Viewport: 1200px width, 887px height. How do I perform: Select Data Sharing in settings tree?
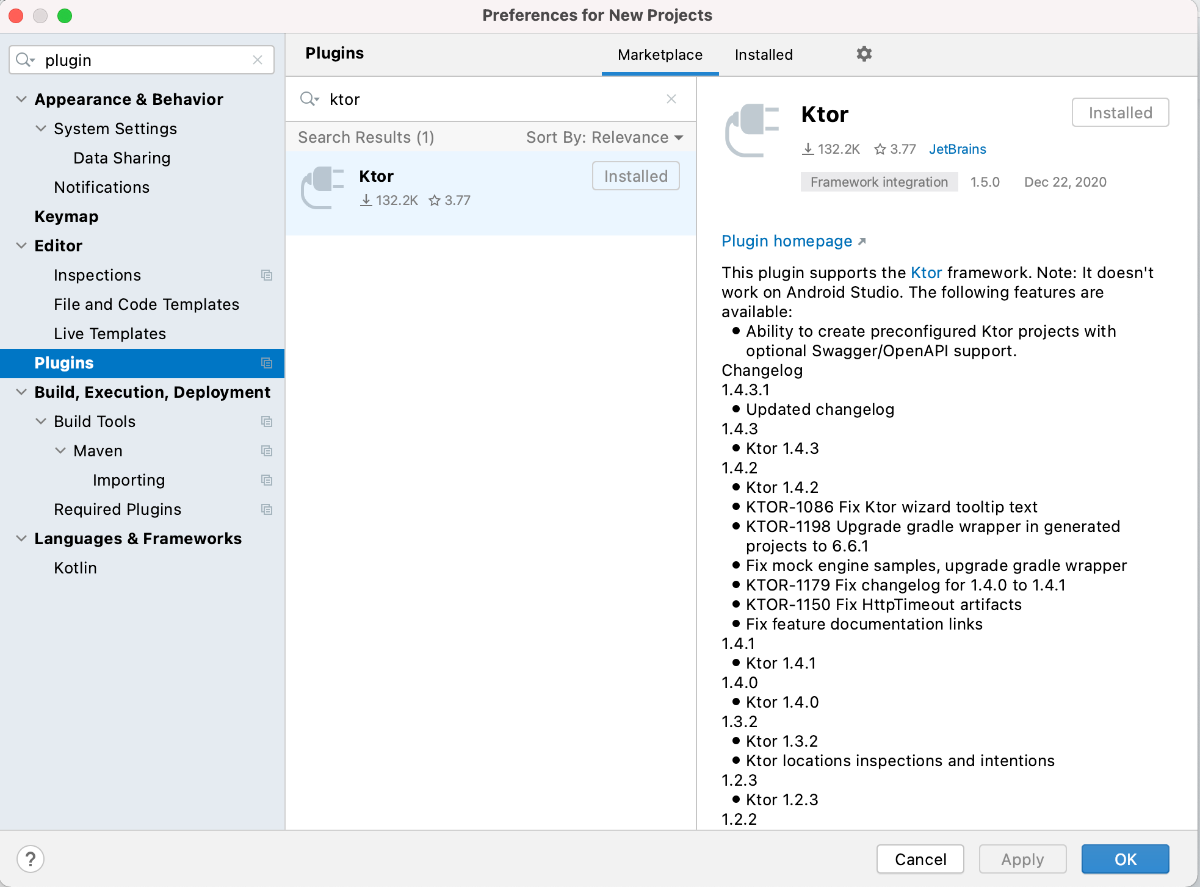[122, 158]
